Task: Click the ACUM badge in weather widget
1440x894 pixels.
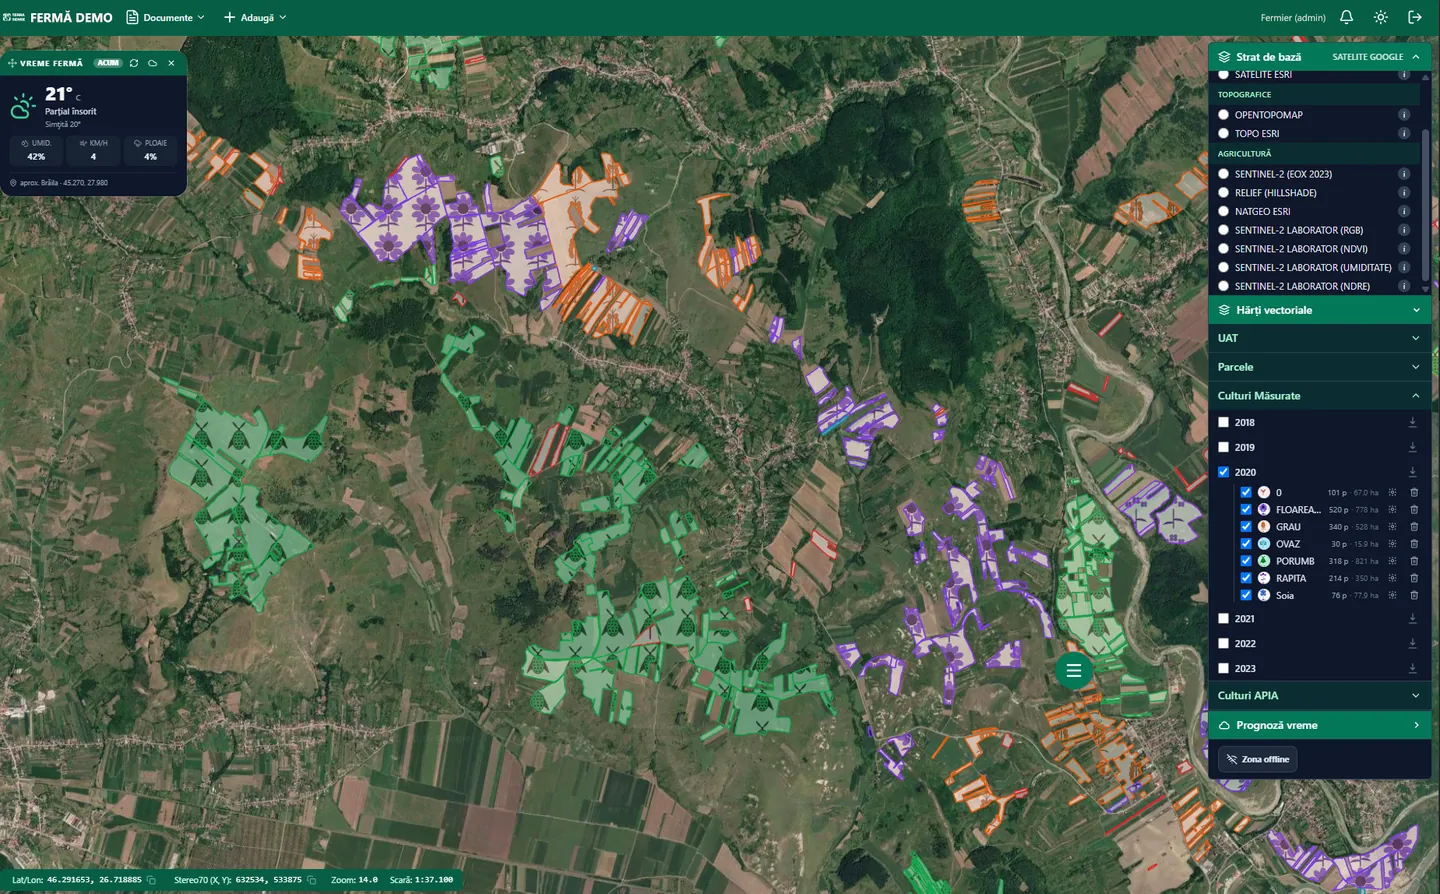Action: point(108,63)
